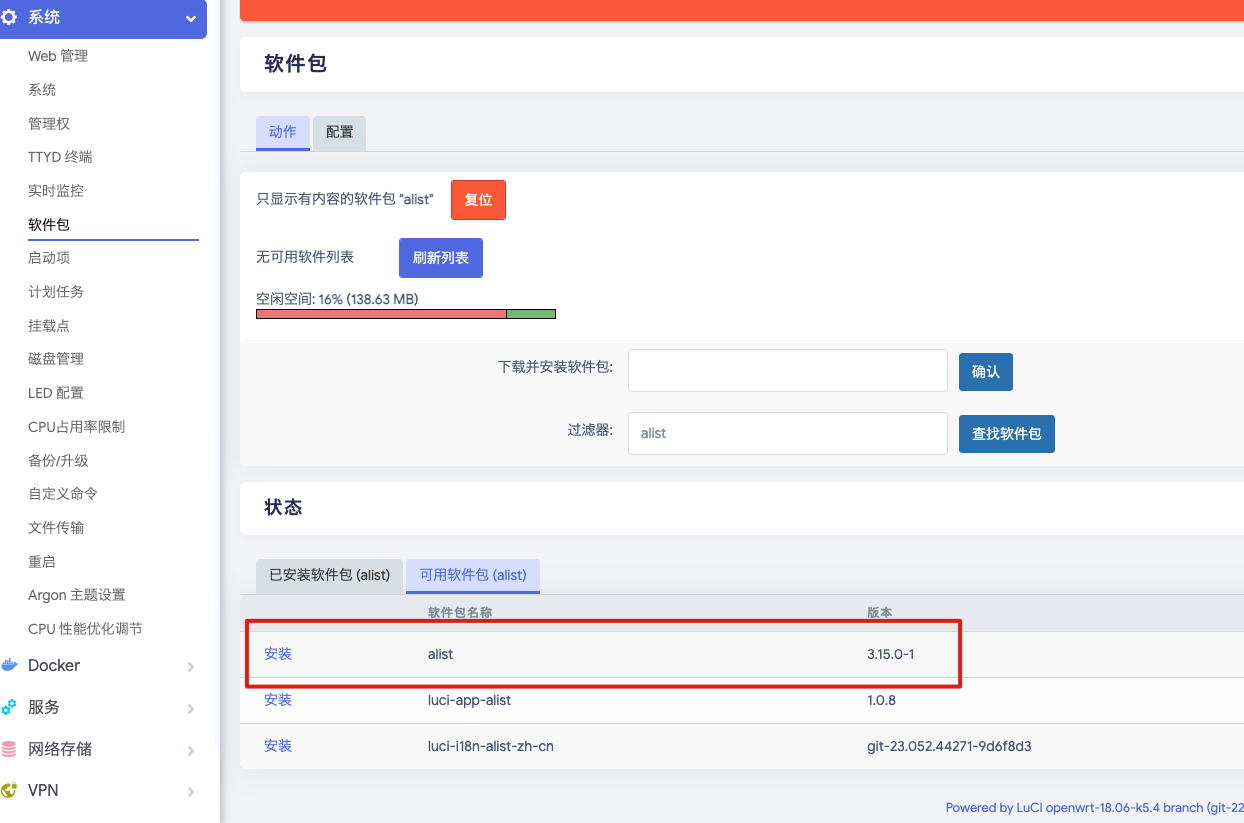Expand the 网络存储 sidebar section
1244x823 pixels.
point(191,749)
